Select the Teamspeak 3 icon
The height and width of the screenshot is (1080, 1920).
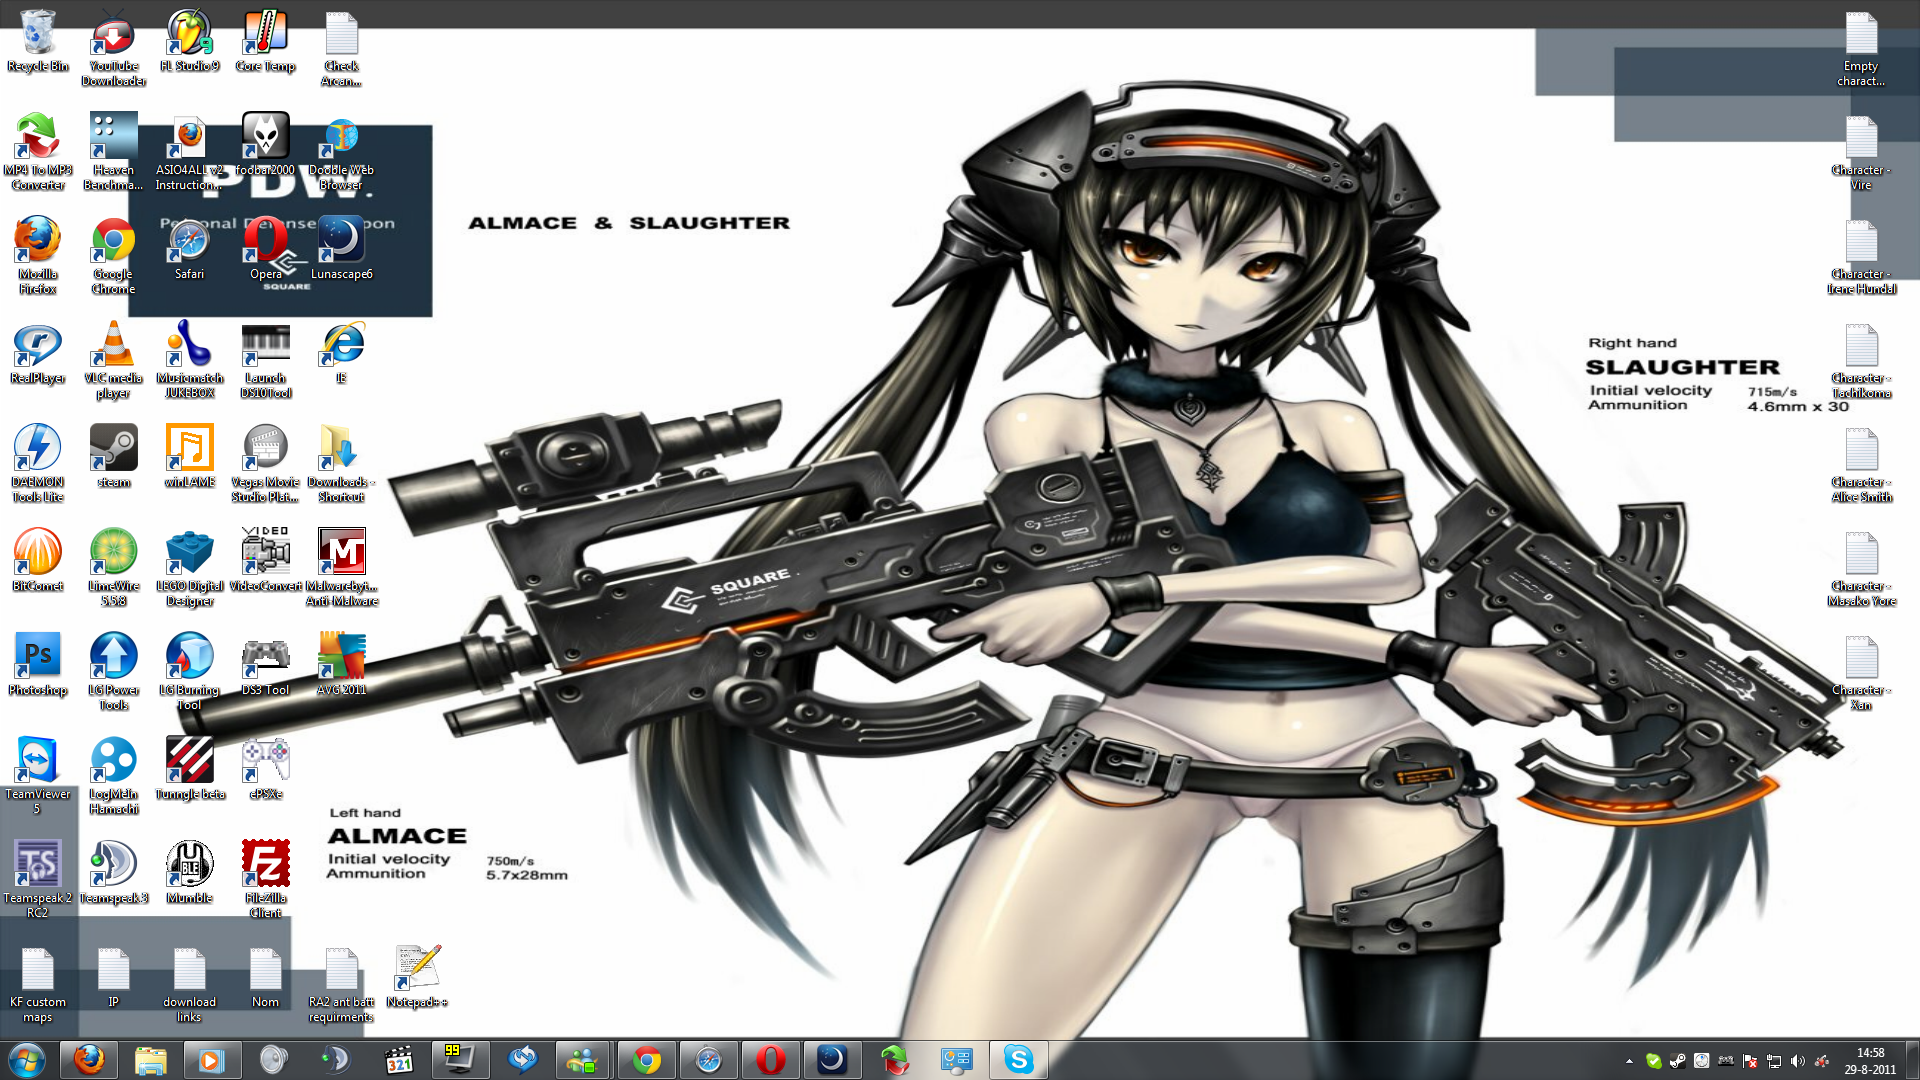pos(114,873)
